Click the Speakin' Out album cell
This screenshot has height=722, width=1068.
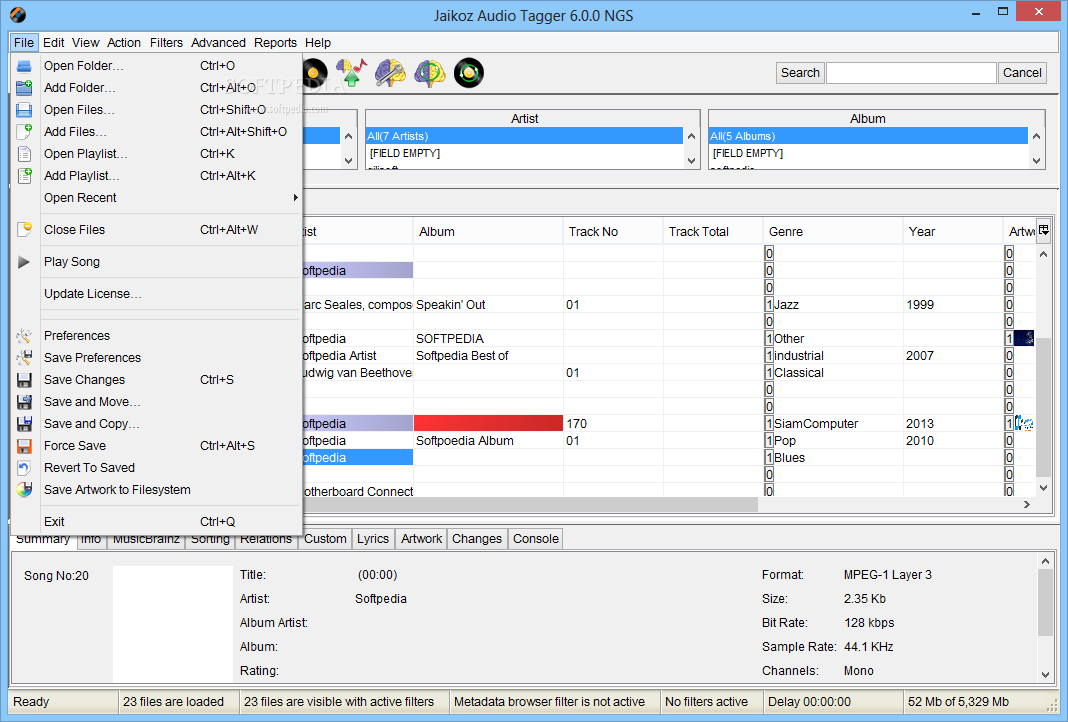[x=488, y=304]
